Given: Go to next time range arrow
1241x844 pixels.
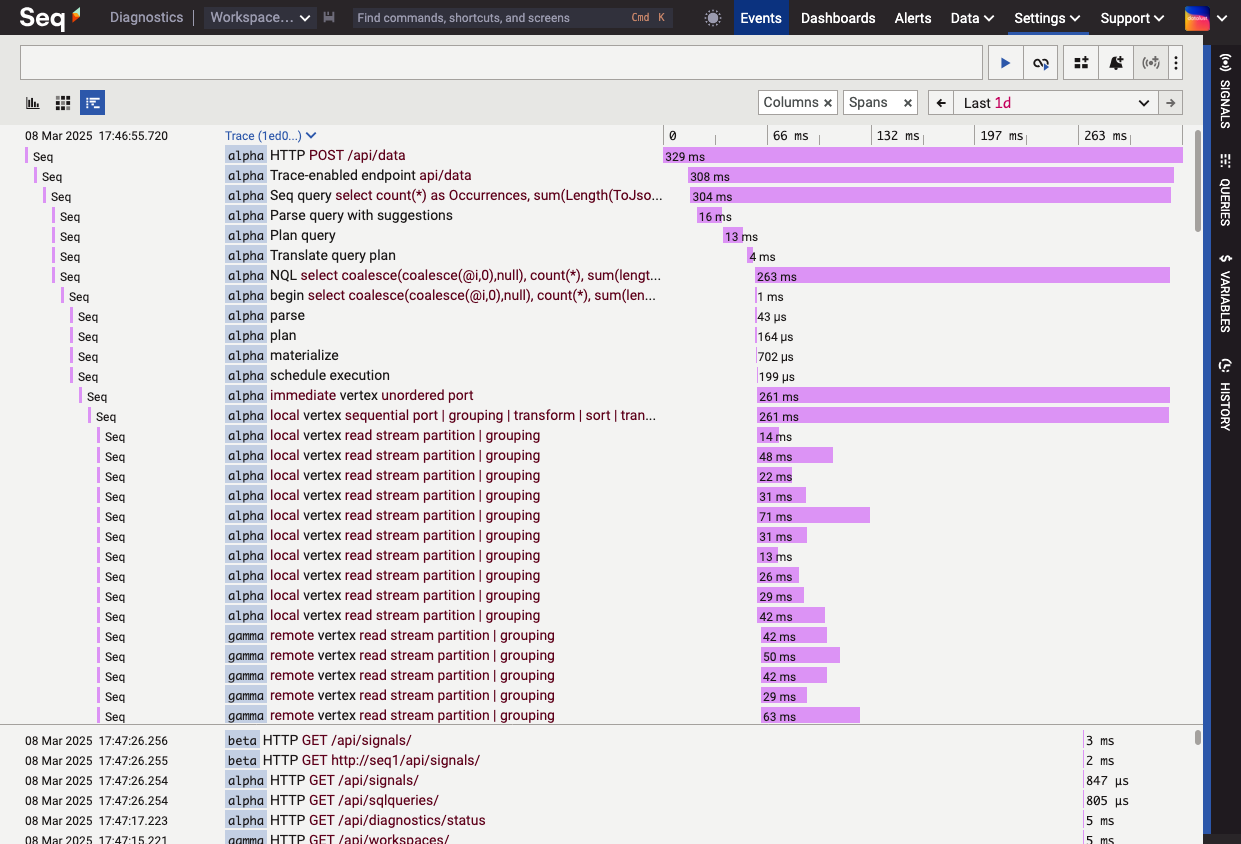Looking at the screenshot, I should (1170, 103).
